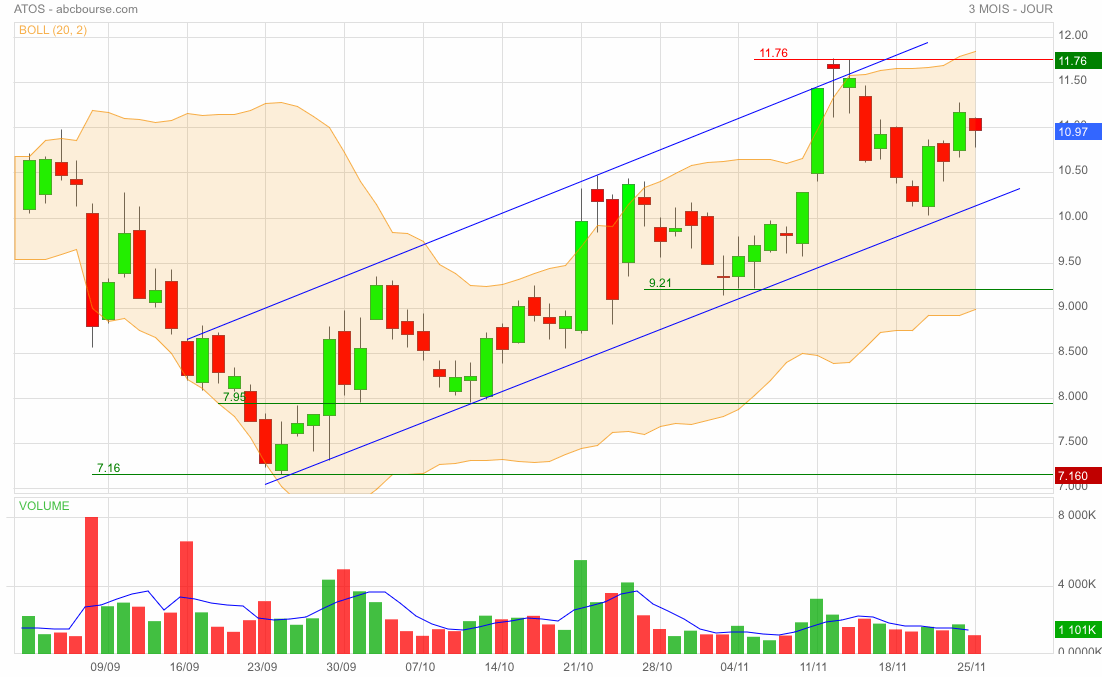Click the 28/10 date label
This screenshot has height=677, width=1102.
tap(657, 667)
